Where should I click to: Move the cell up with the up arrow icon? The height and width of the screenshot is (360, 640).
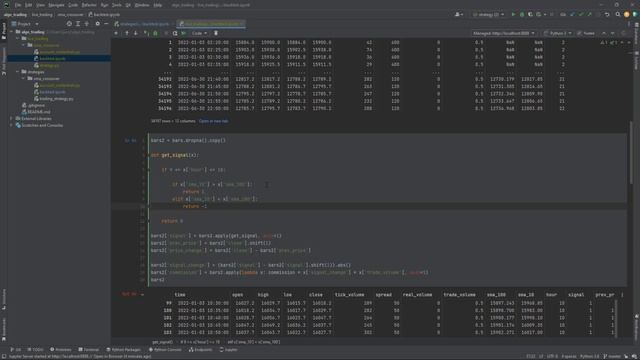coord(127,33)
